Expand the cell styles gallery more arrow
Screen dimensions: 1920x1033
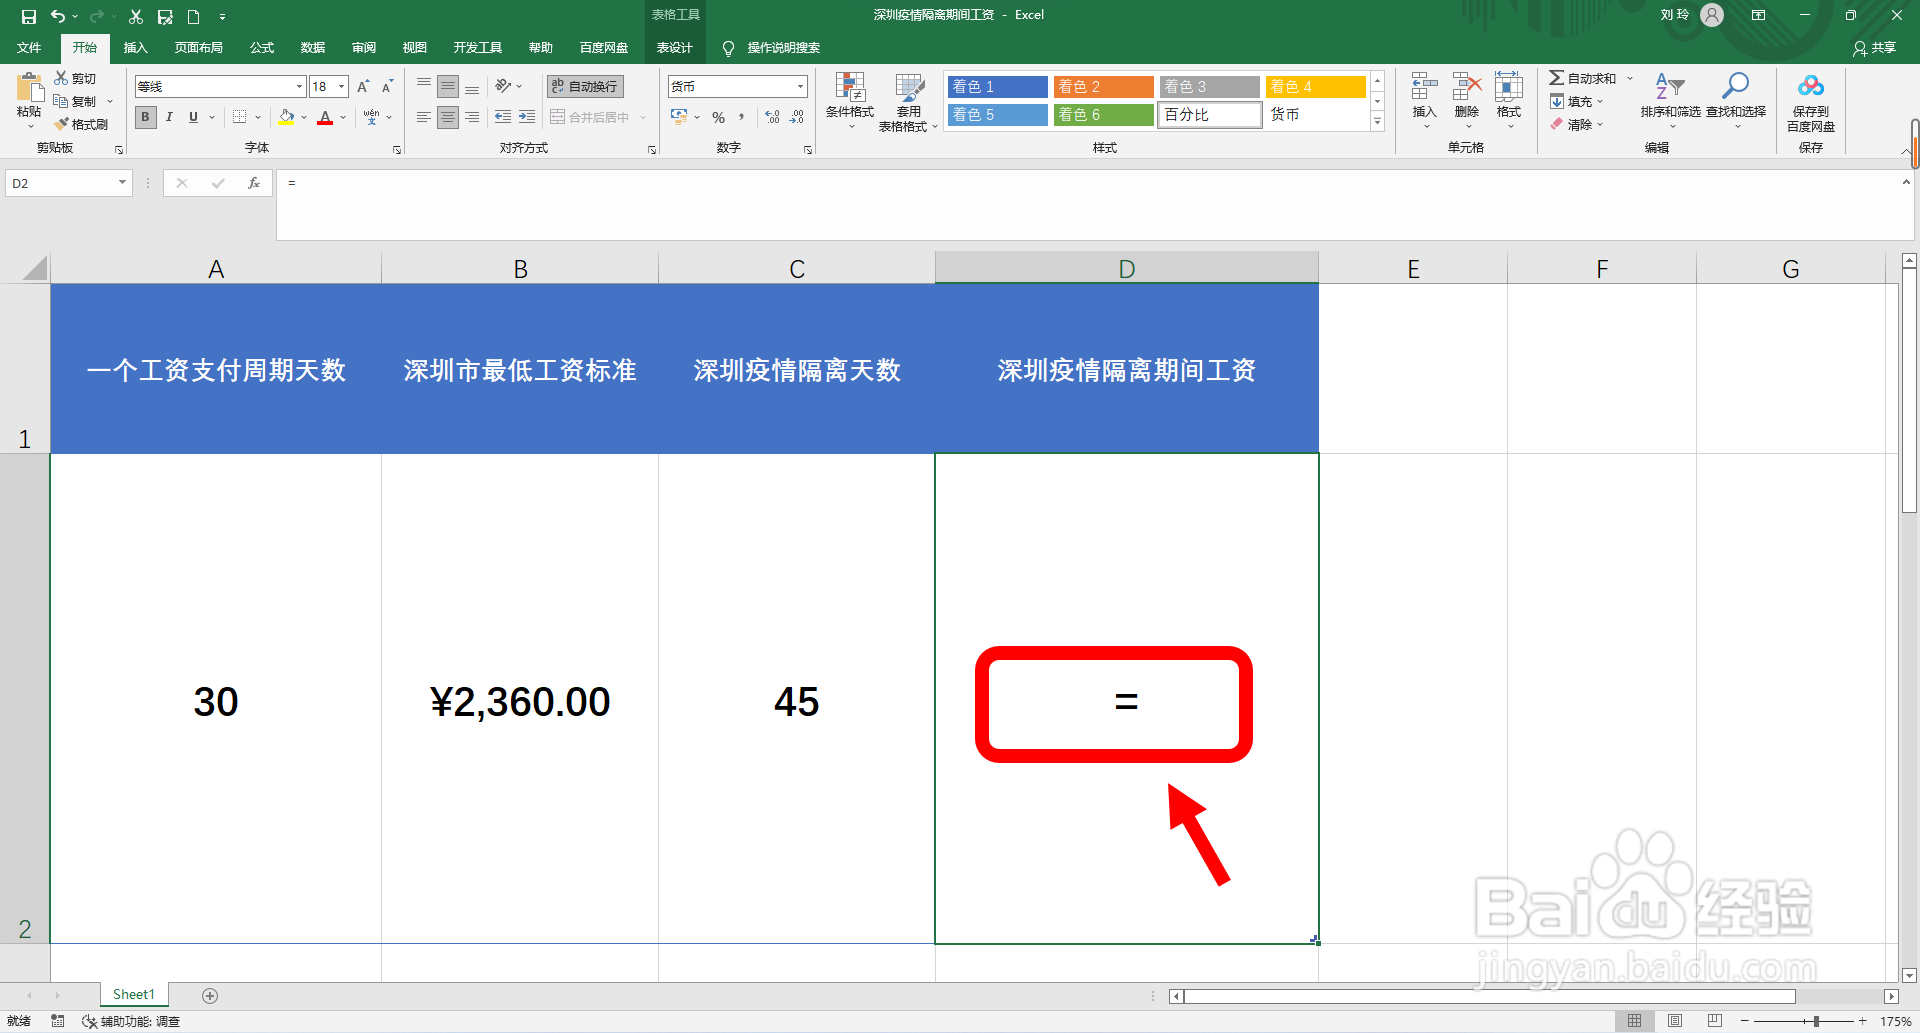click(x=1377, y=122)
